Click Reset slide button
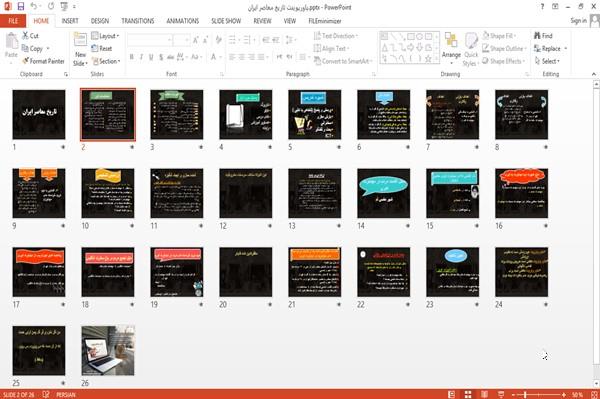Image resolution: width=600 pixels, height=399 pixels. (102, 49)
